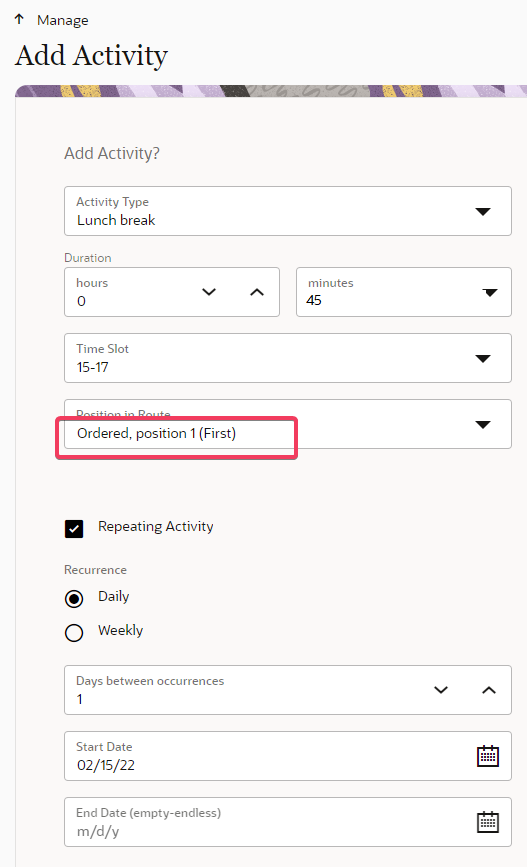Open the Start Date calendar picker
Image resolution: width=527 pixels, height=867 pixels.
point(488,756)
